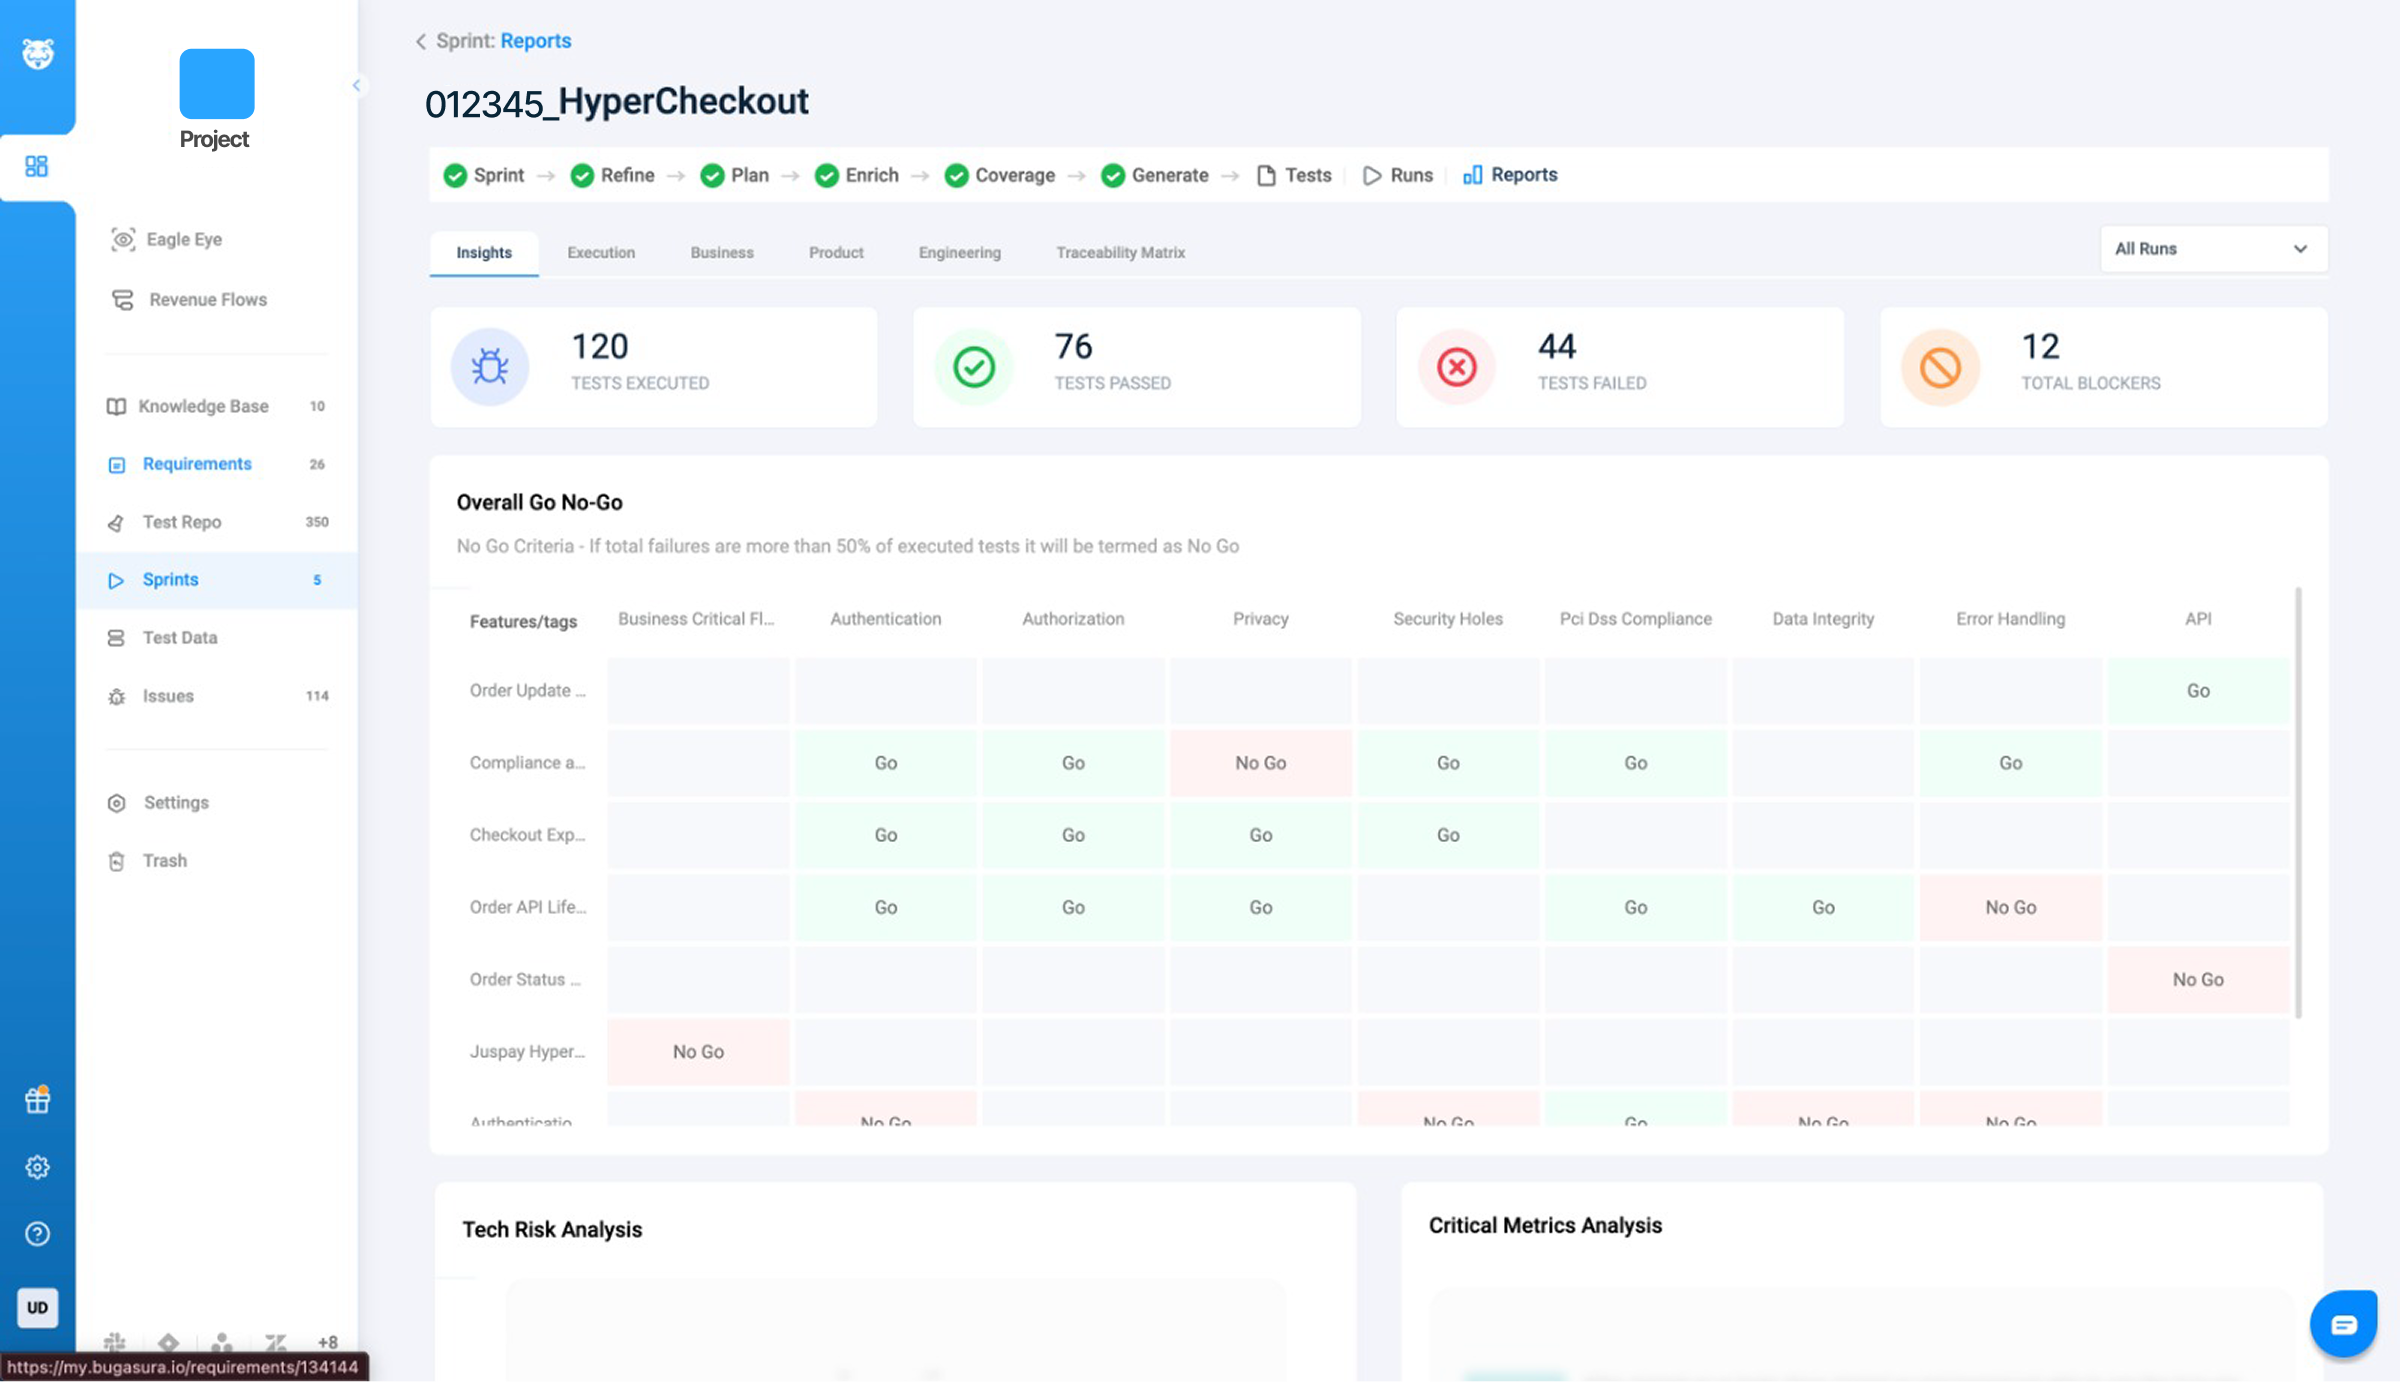
Task: Switch to the Traceability Matrix tab
Action: click(x=1121, y=252)
